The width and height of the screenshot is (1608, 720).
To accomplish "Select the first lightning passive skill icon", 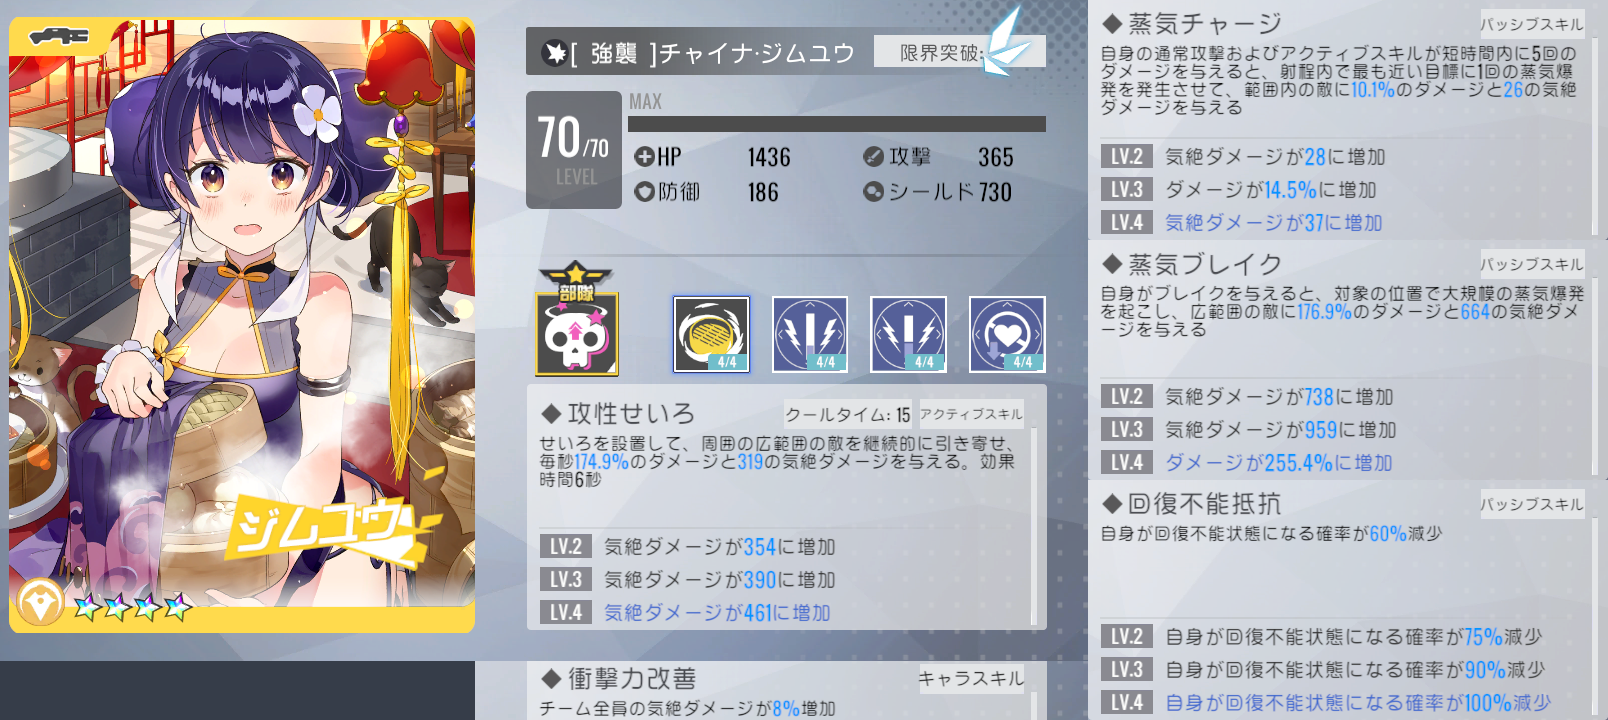I will (810, 334).
